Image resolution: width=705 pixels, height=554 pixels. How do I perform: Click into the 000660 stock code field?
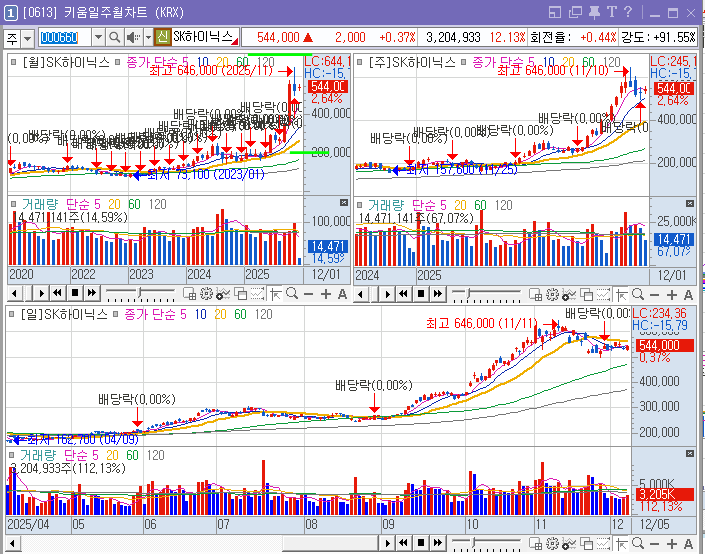(x=65, y=37)
